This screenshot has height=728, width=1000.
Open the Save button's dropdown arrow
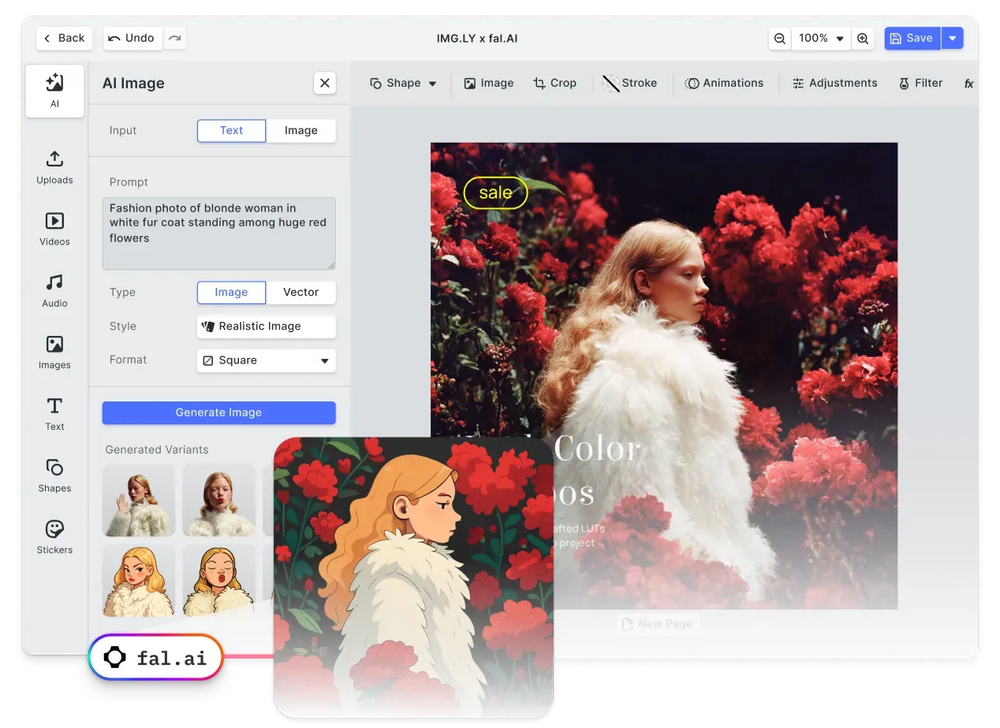pos(952,38)
